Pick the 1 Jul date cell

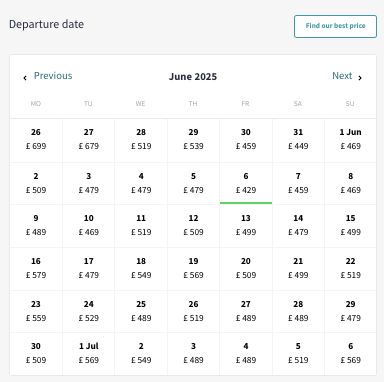[x=89, y=354]
